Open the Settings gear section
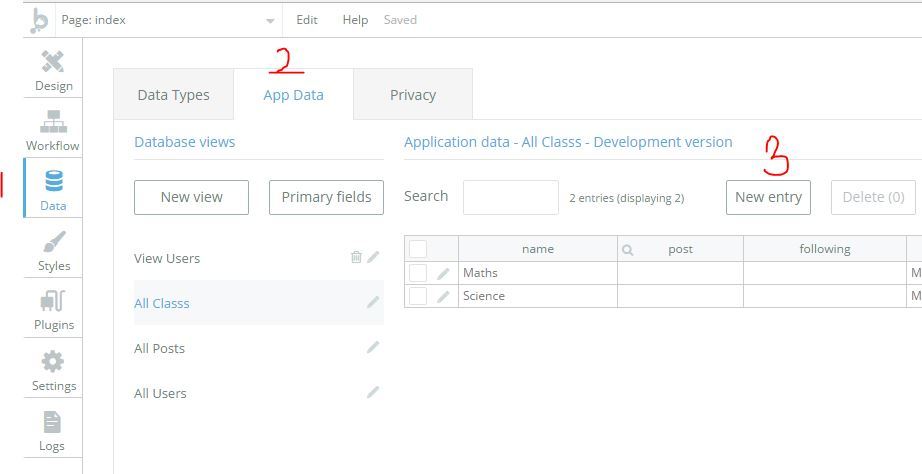 click(53, 370)
